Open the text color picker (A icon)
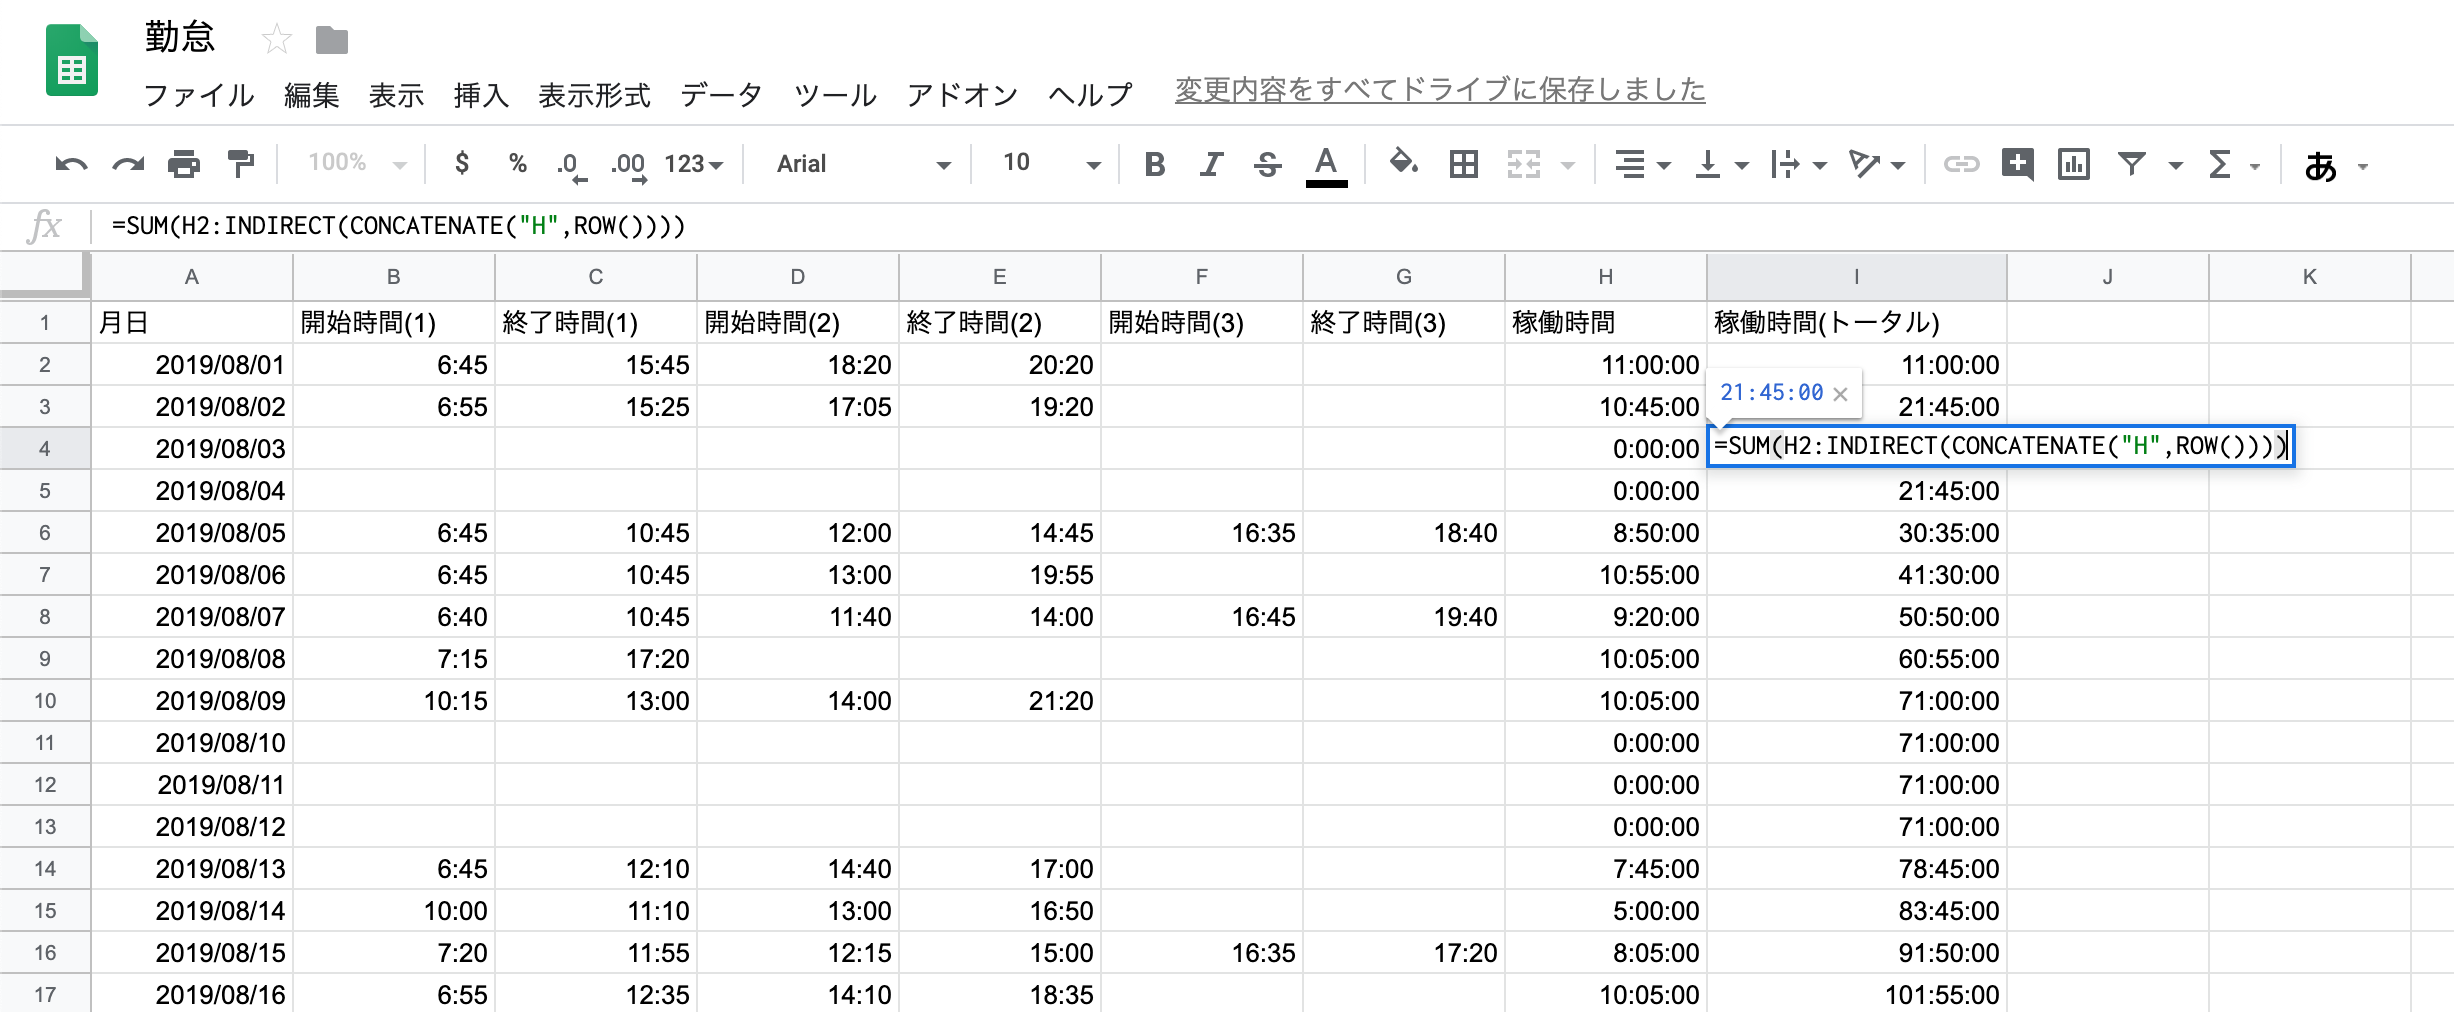Viewport: 2454px width, 1012px height. point(1326,165)
